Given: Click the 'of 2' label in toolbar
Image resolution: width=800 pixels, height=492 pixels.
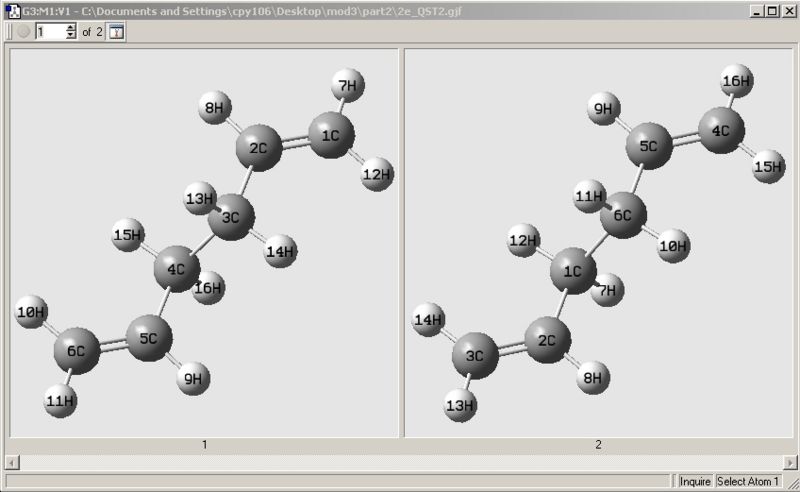Looking at the screenshot, I should click(x=92, y=32).
